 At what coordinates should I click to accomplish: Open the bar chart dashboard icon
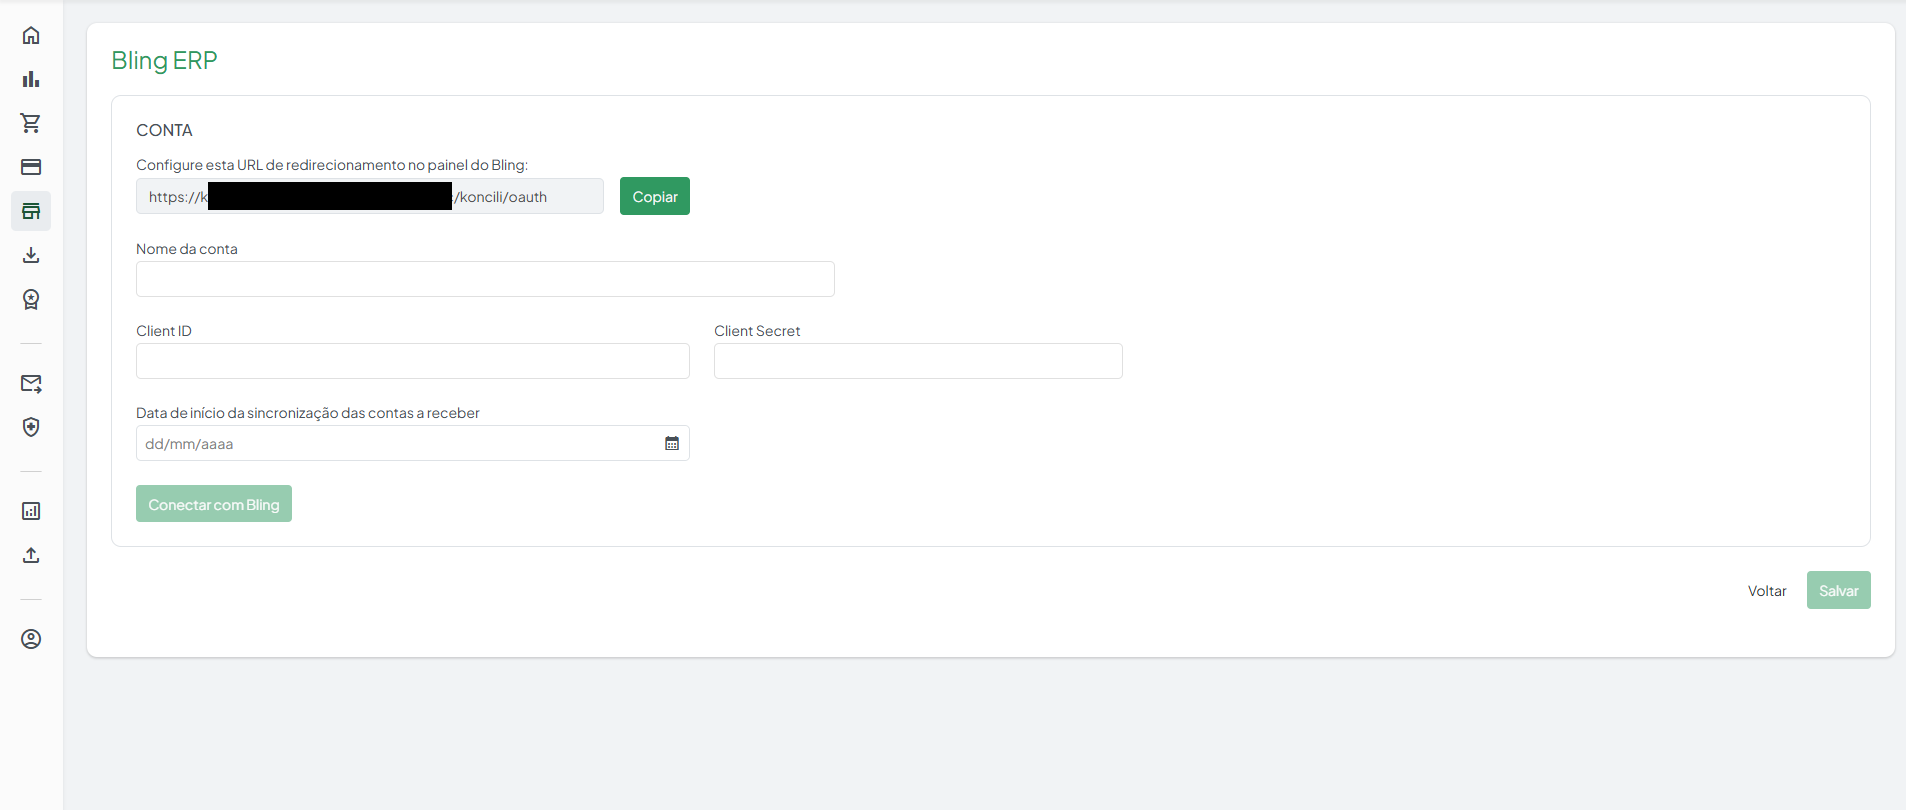click(31, 79)
